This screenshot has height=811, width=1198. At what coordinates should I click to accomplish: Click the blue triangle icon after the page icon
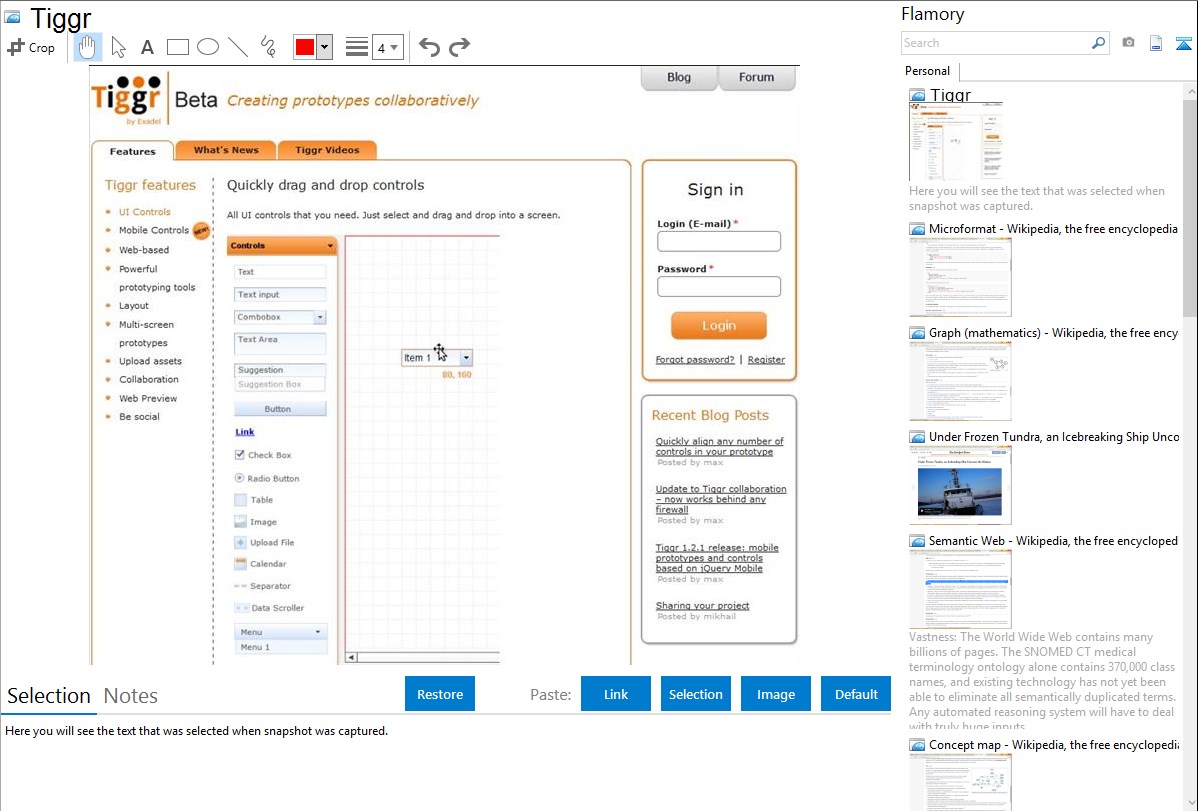pyautogui.click(x=1184, y=43)
